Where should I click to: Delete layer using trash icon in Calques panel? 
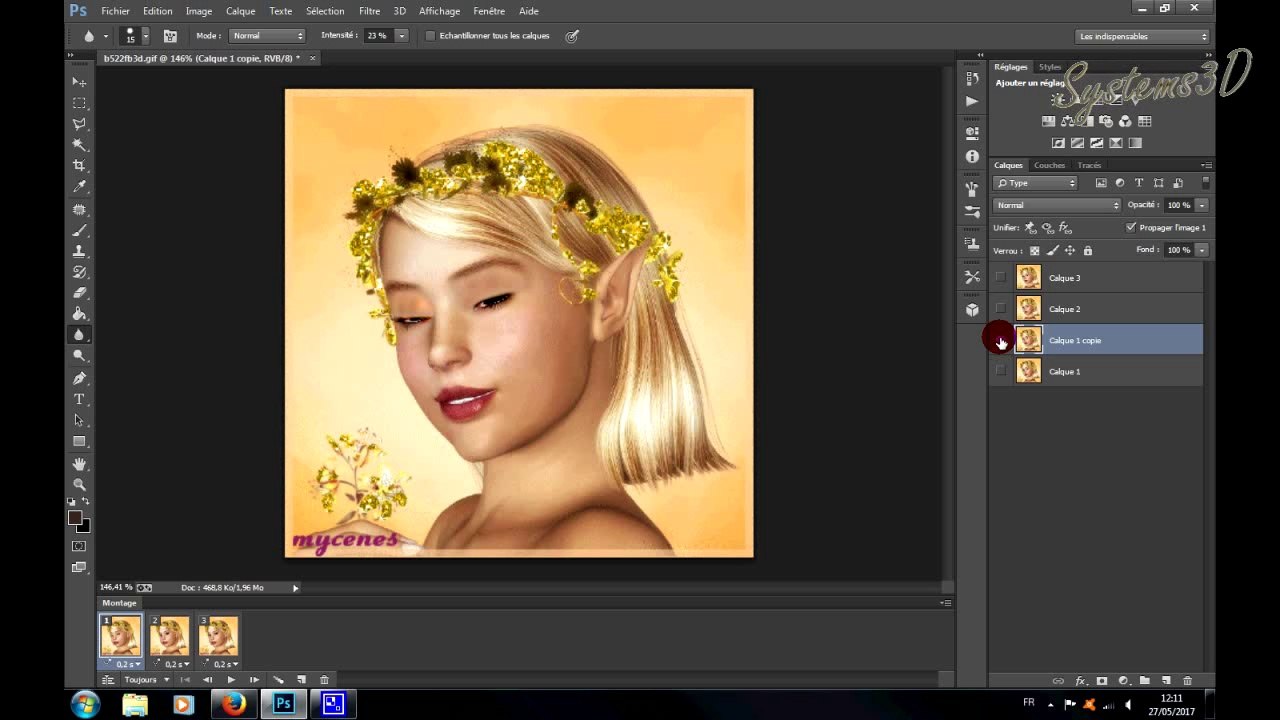click(x=1187, y=681)
